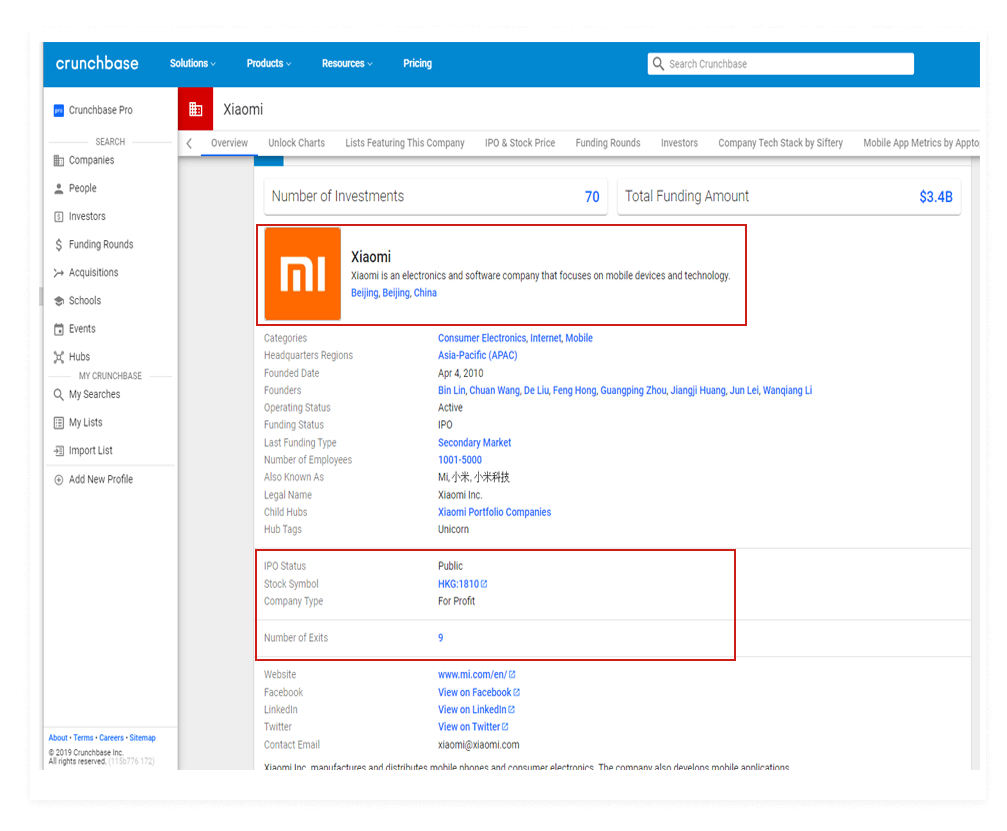Open Xiaomi Portfolio Companies link
This screenshot has height=831, width=1007.
(495, 512)
